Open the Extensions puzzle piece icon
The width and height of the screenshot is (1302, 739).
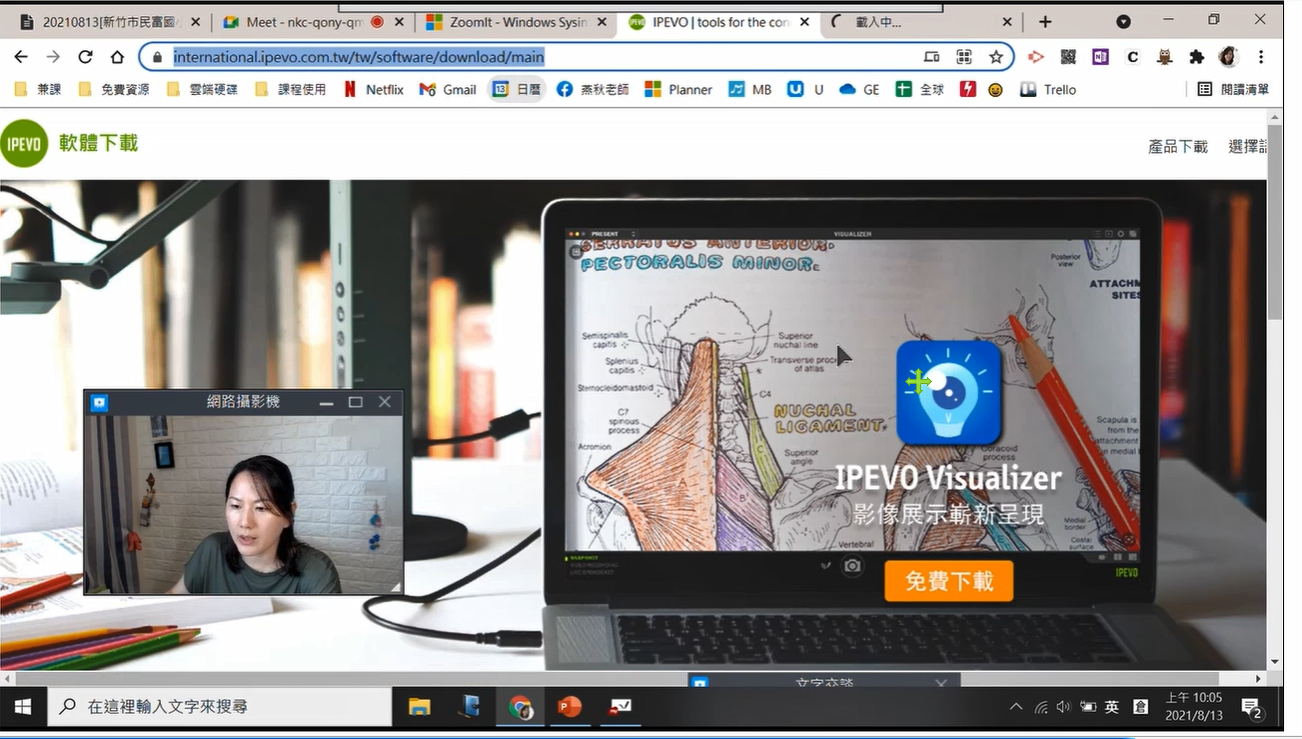[1196, 57]
